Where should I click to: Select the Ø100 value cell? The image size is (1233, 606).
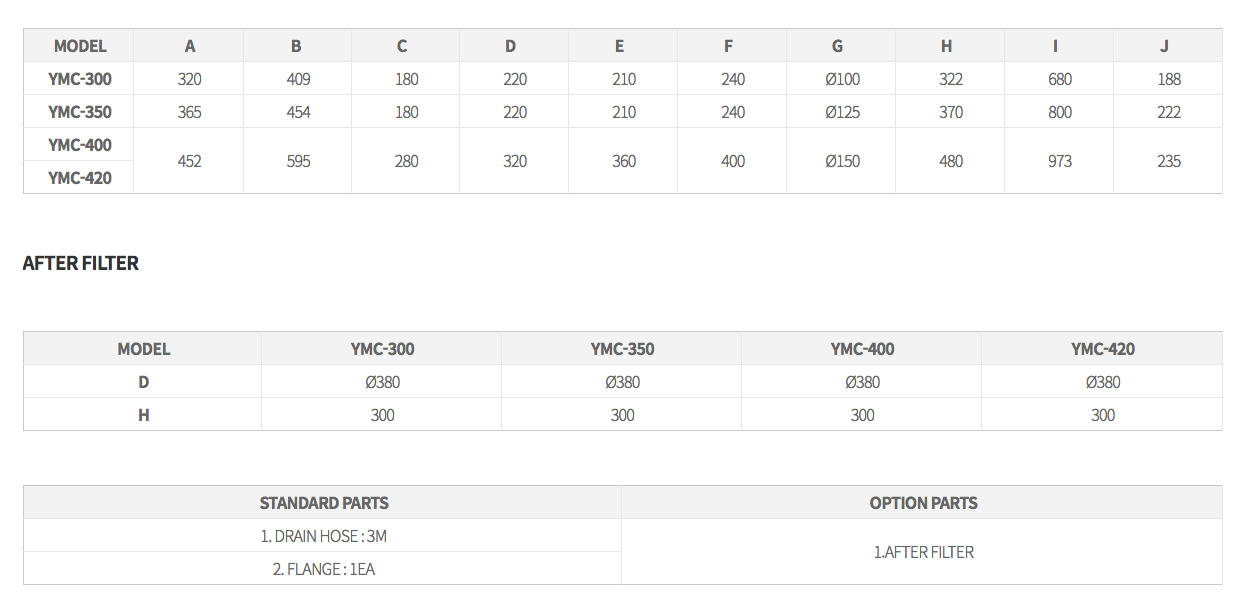click(x=842, y=79)
